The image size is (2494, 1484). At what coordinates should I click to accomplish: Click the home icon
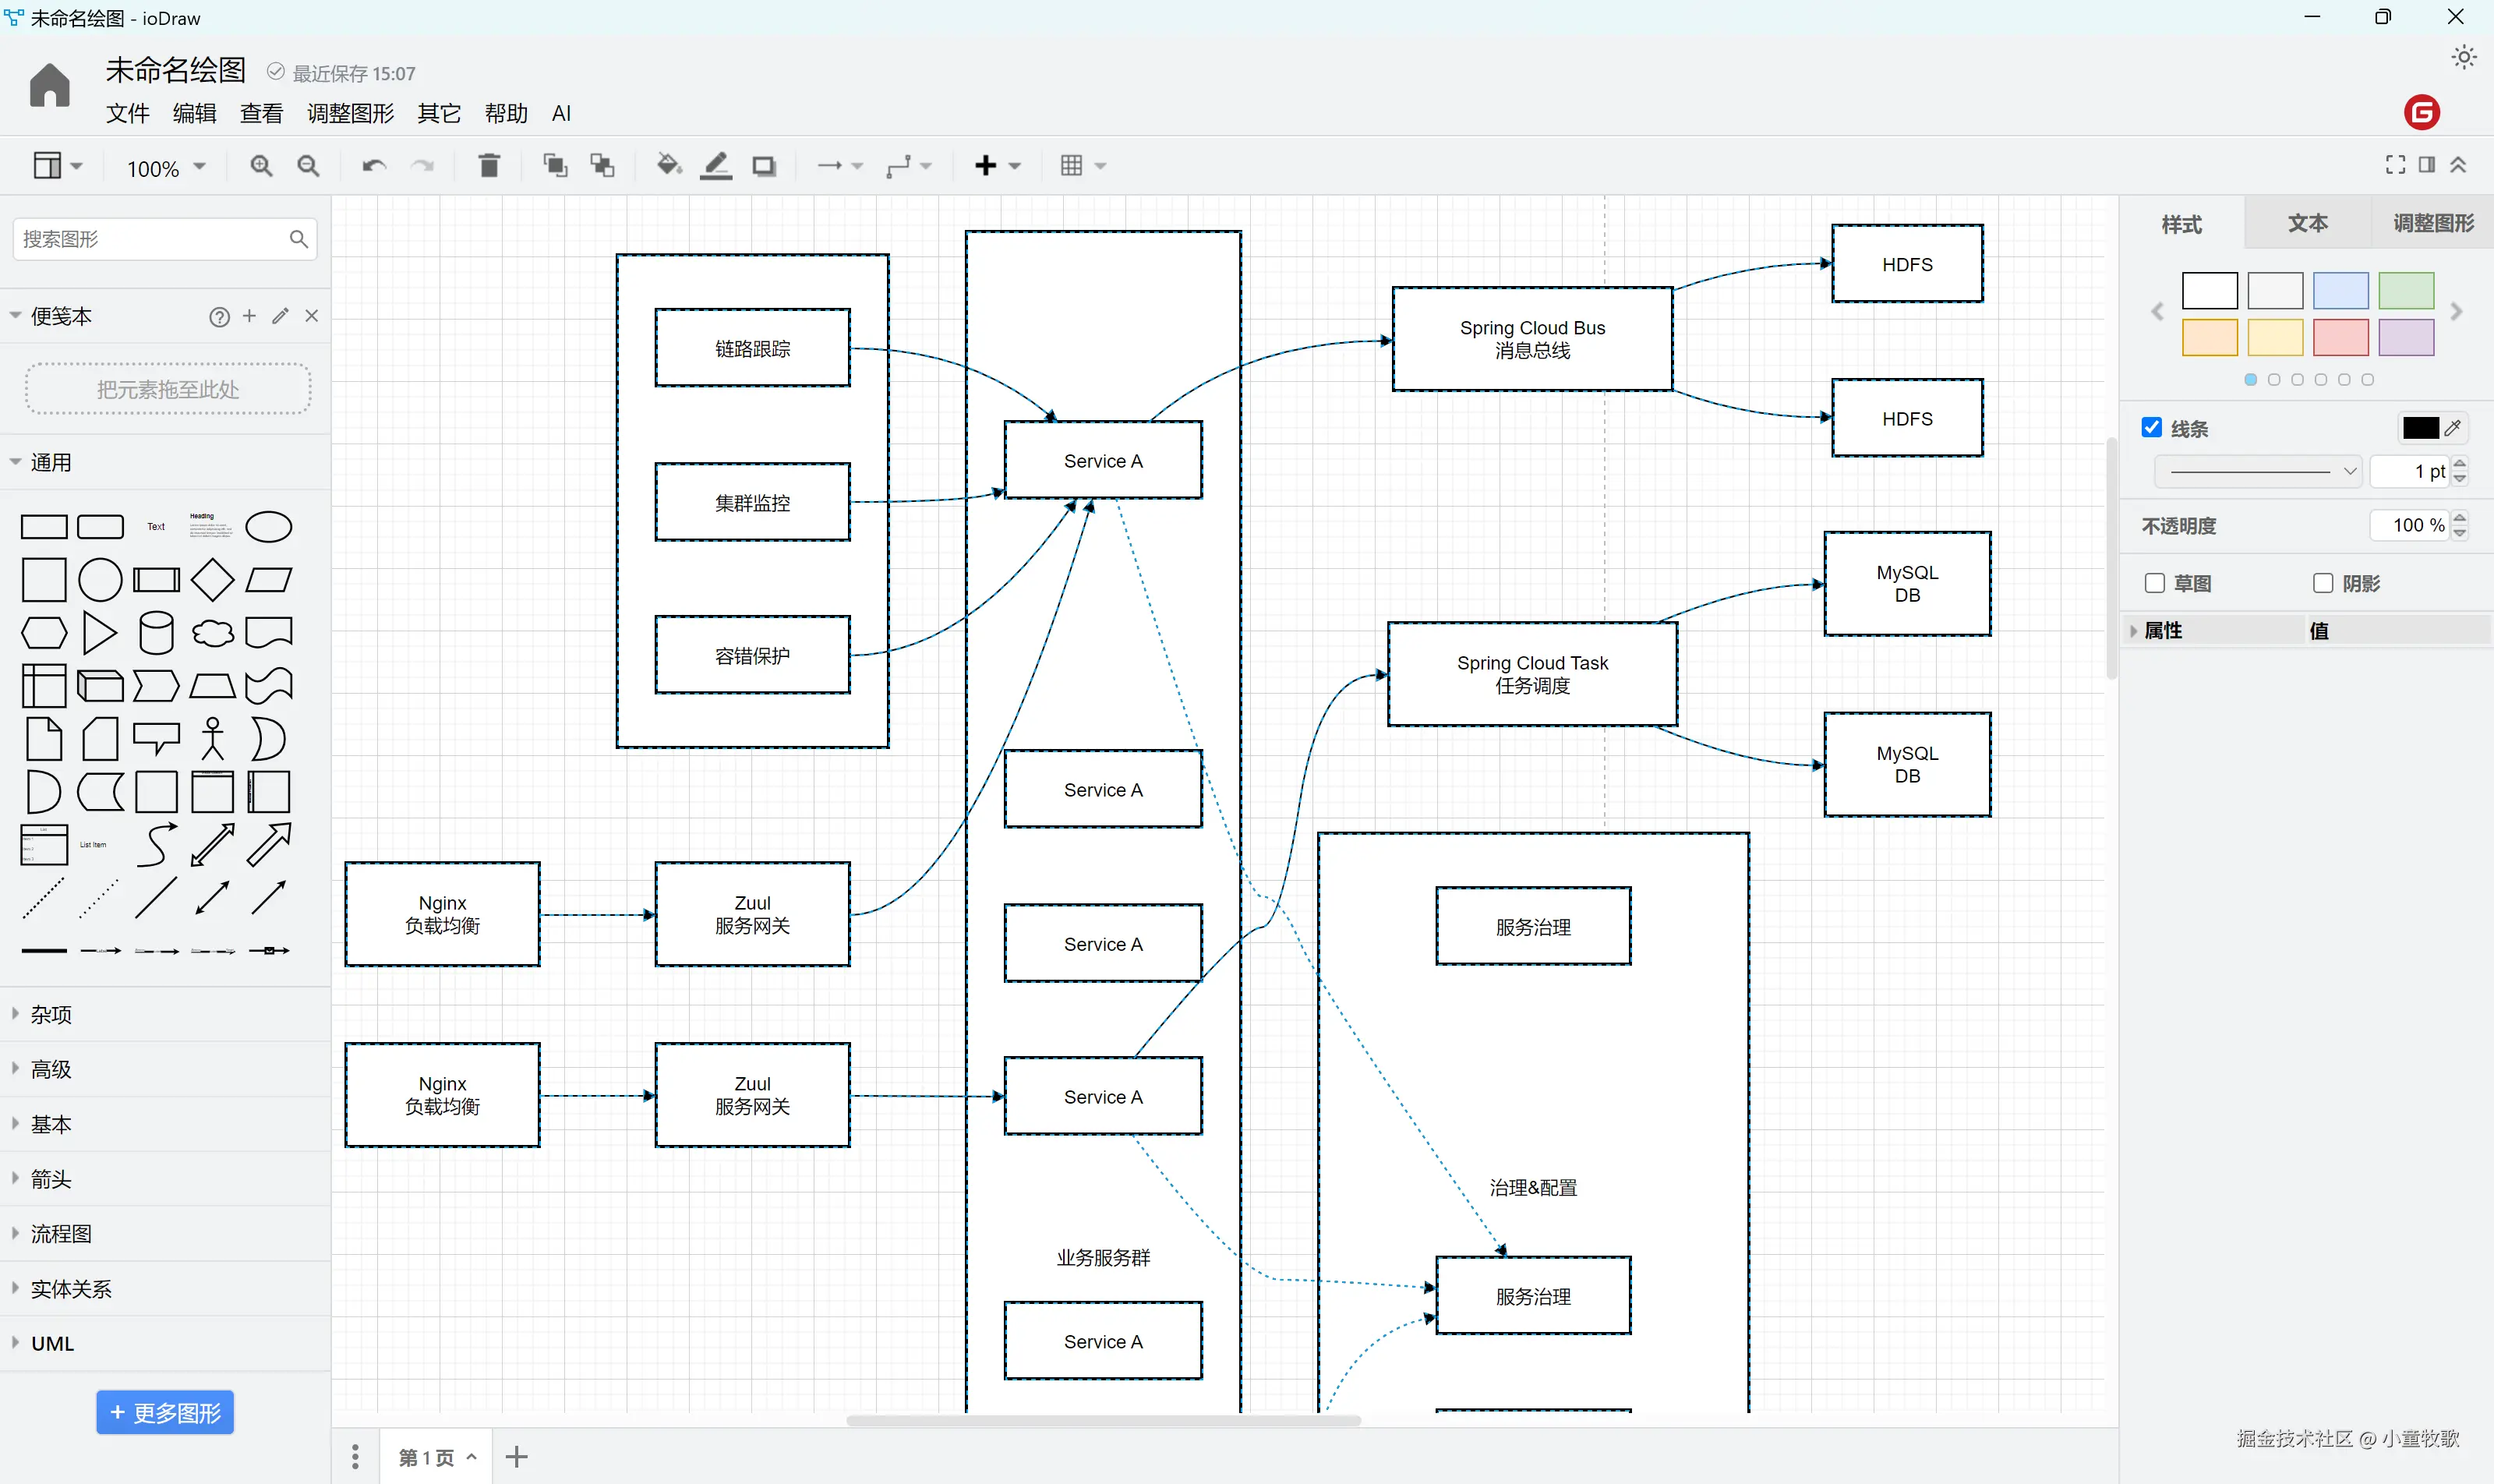(49, 86)
